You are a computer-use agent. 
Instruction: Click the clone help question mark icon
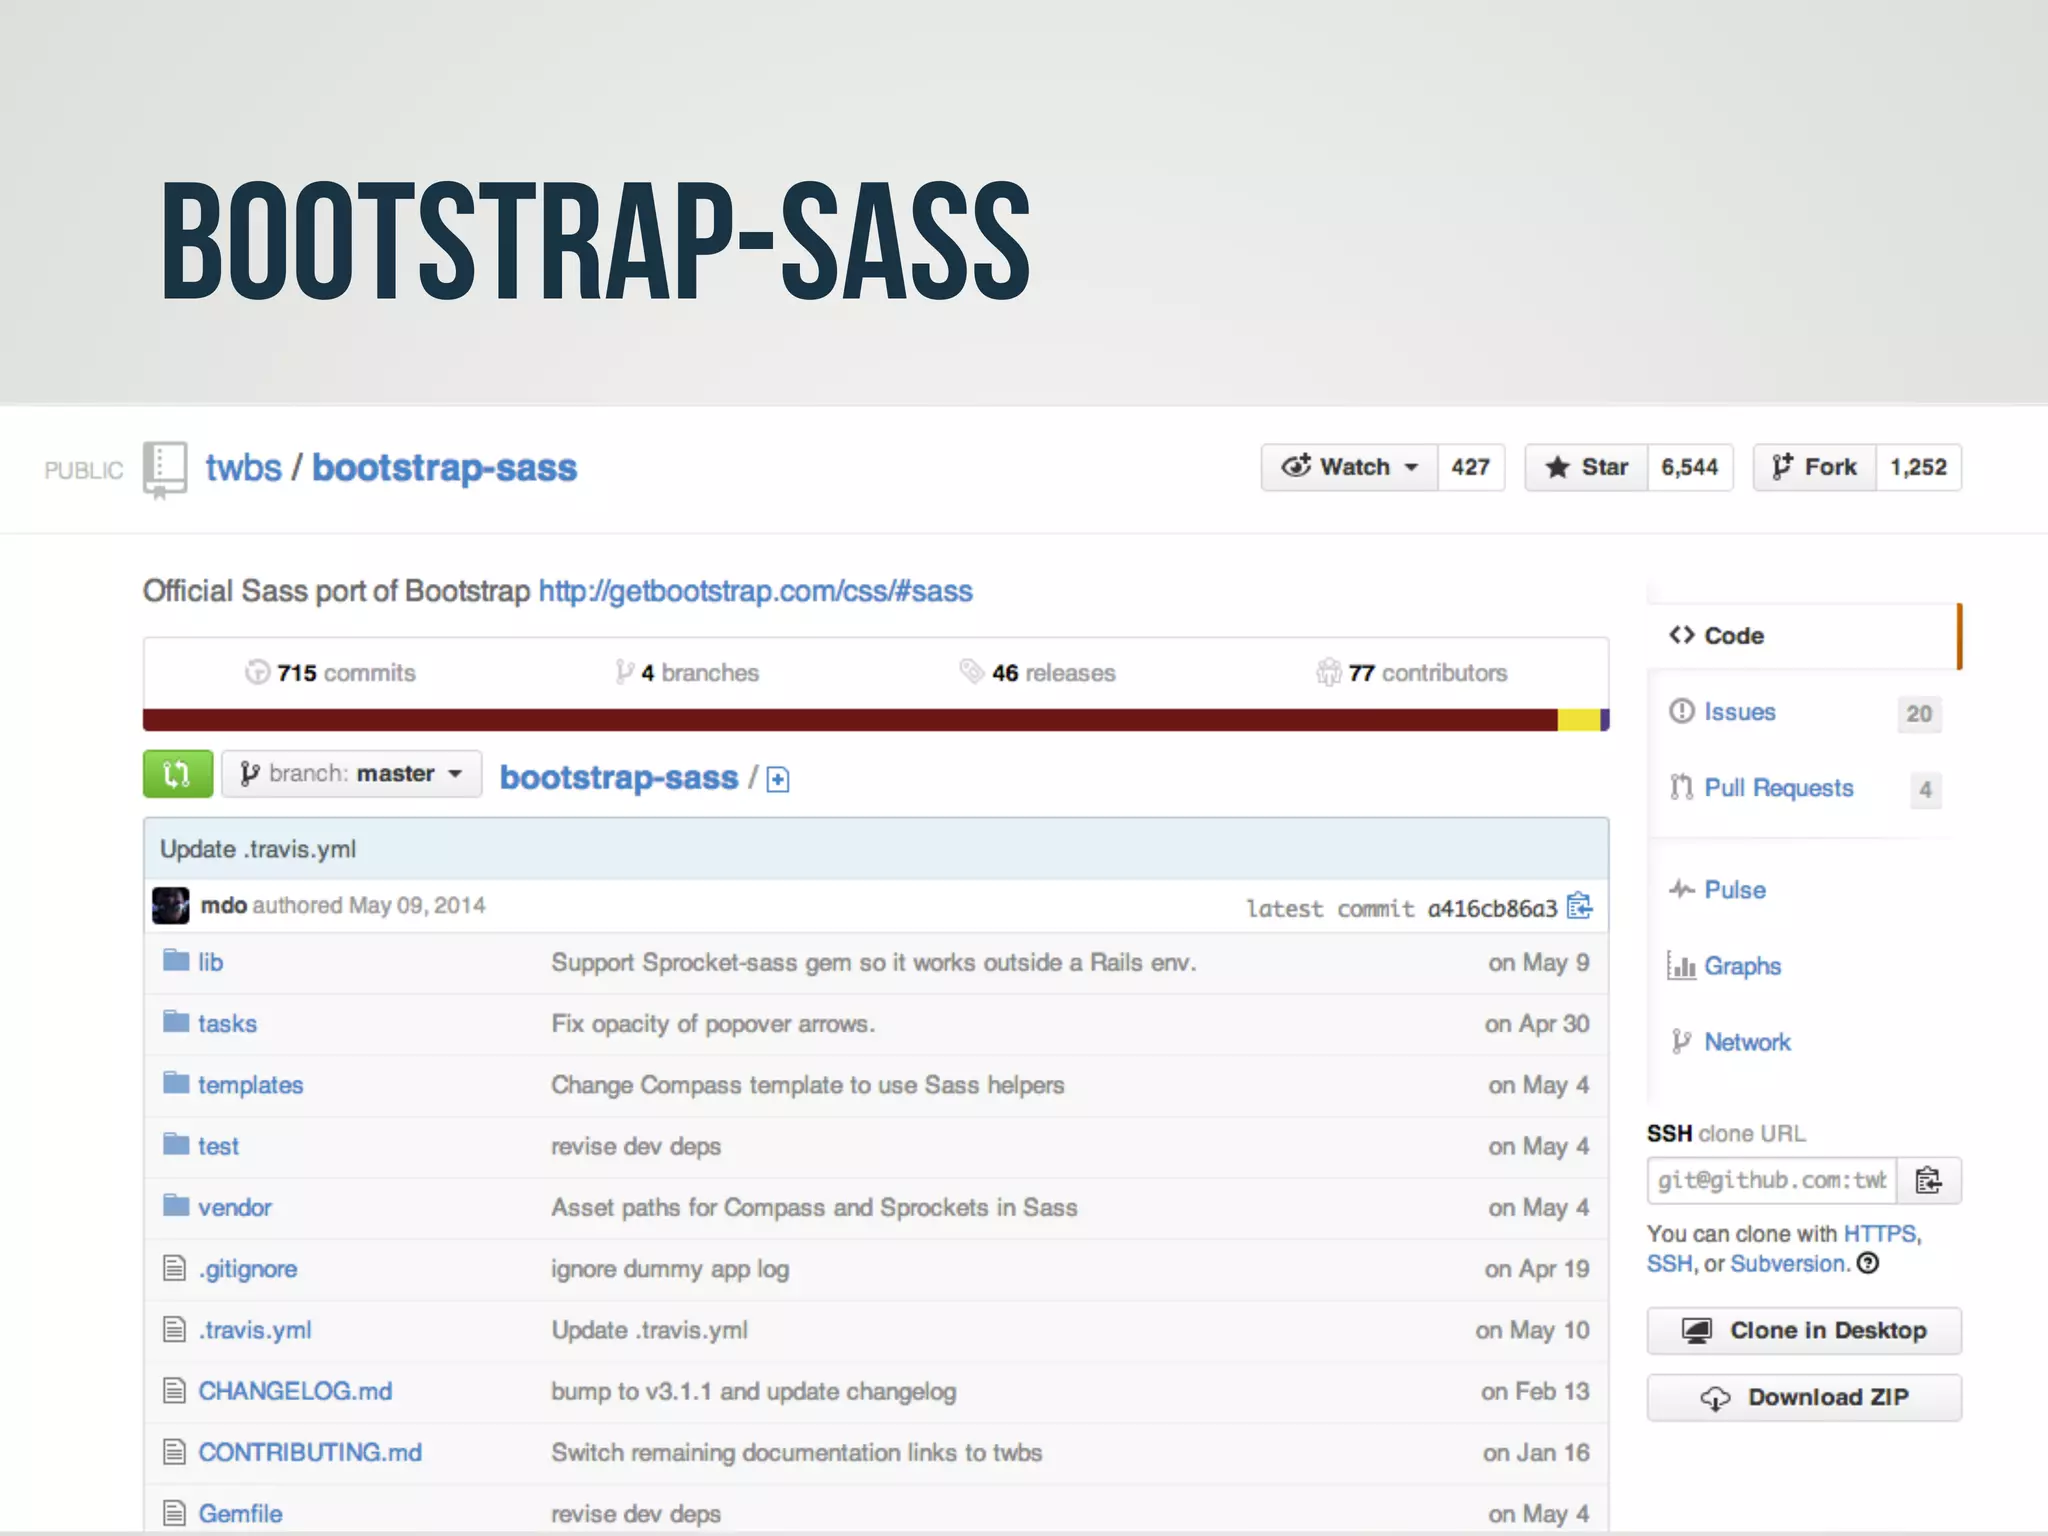[1868, 1263]
